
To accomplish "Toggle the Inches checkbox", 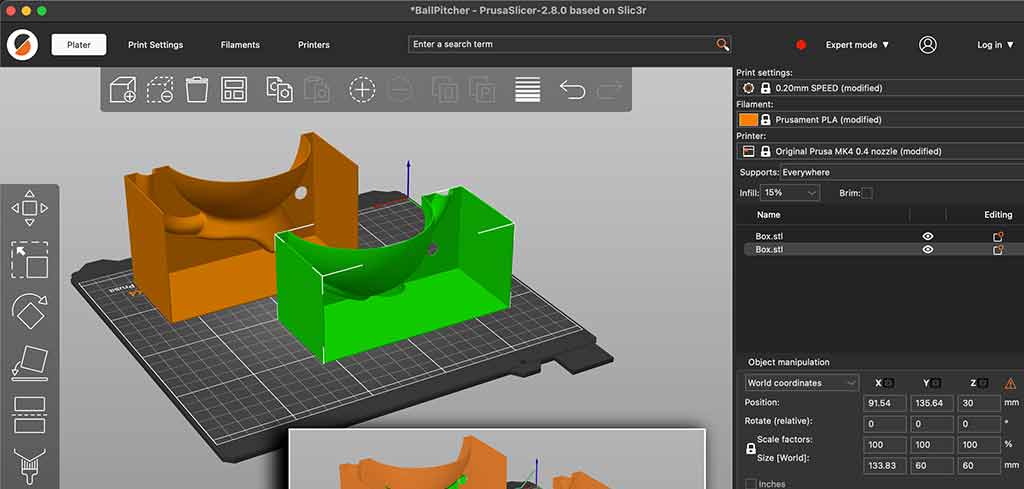I will (x=751, y=484).
